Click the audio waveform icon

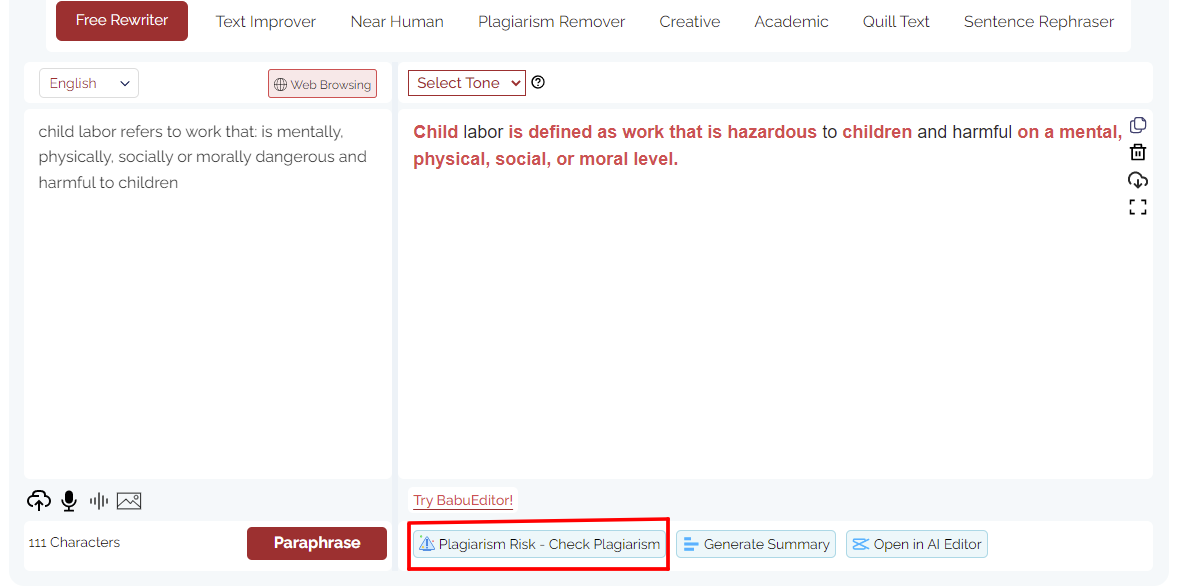[x=99, y=501]
